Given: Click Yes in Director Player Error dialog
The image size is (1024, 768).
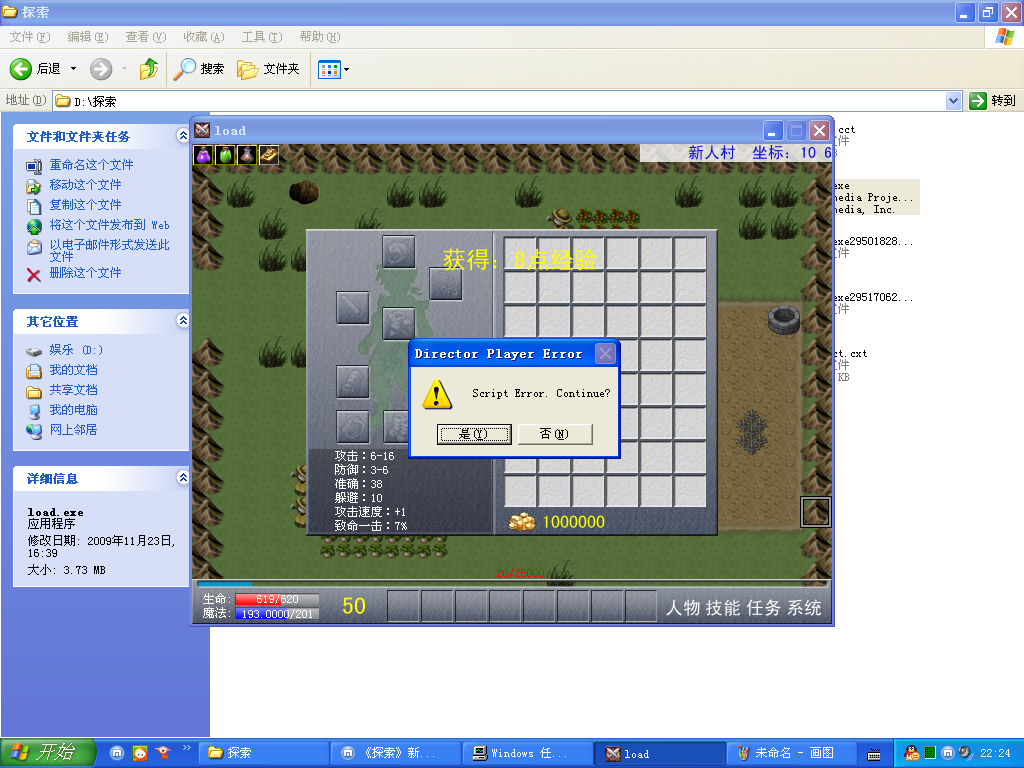Looking at the screenshot, I should [474, 434].
